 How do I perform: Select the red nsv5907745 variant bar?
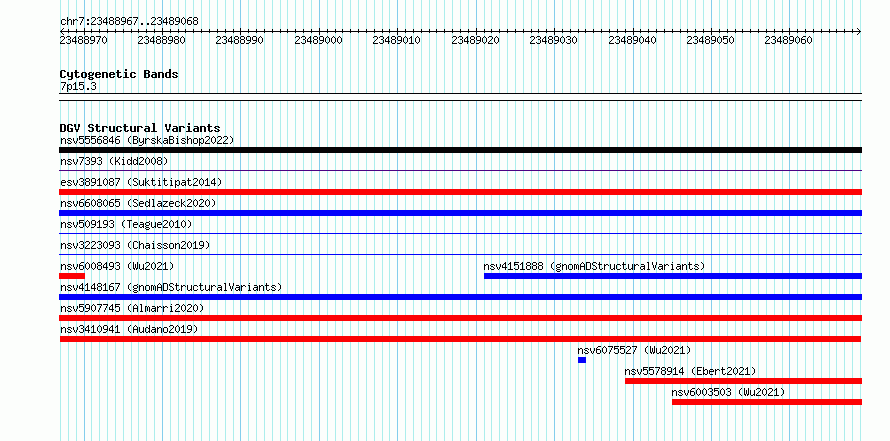460,318
